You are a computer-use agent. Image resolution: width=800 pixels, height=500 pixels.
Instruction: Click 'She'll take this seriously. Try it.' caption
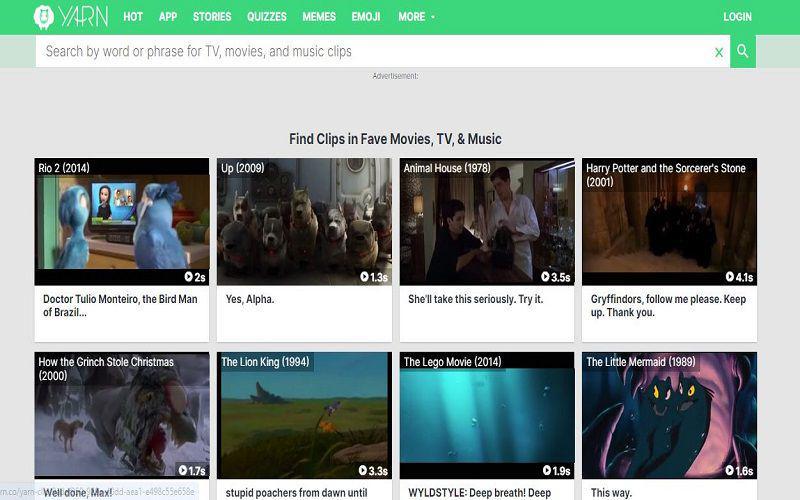coord(476,299)
